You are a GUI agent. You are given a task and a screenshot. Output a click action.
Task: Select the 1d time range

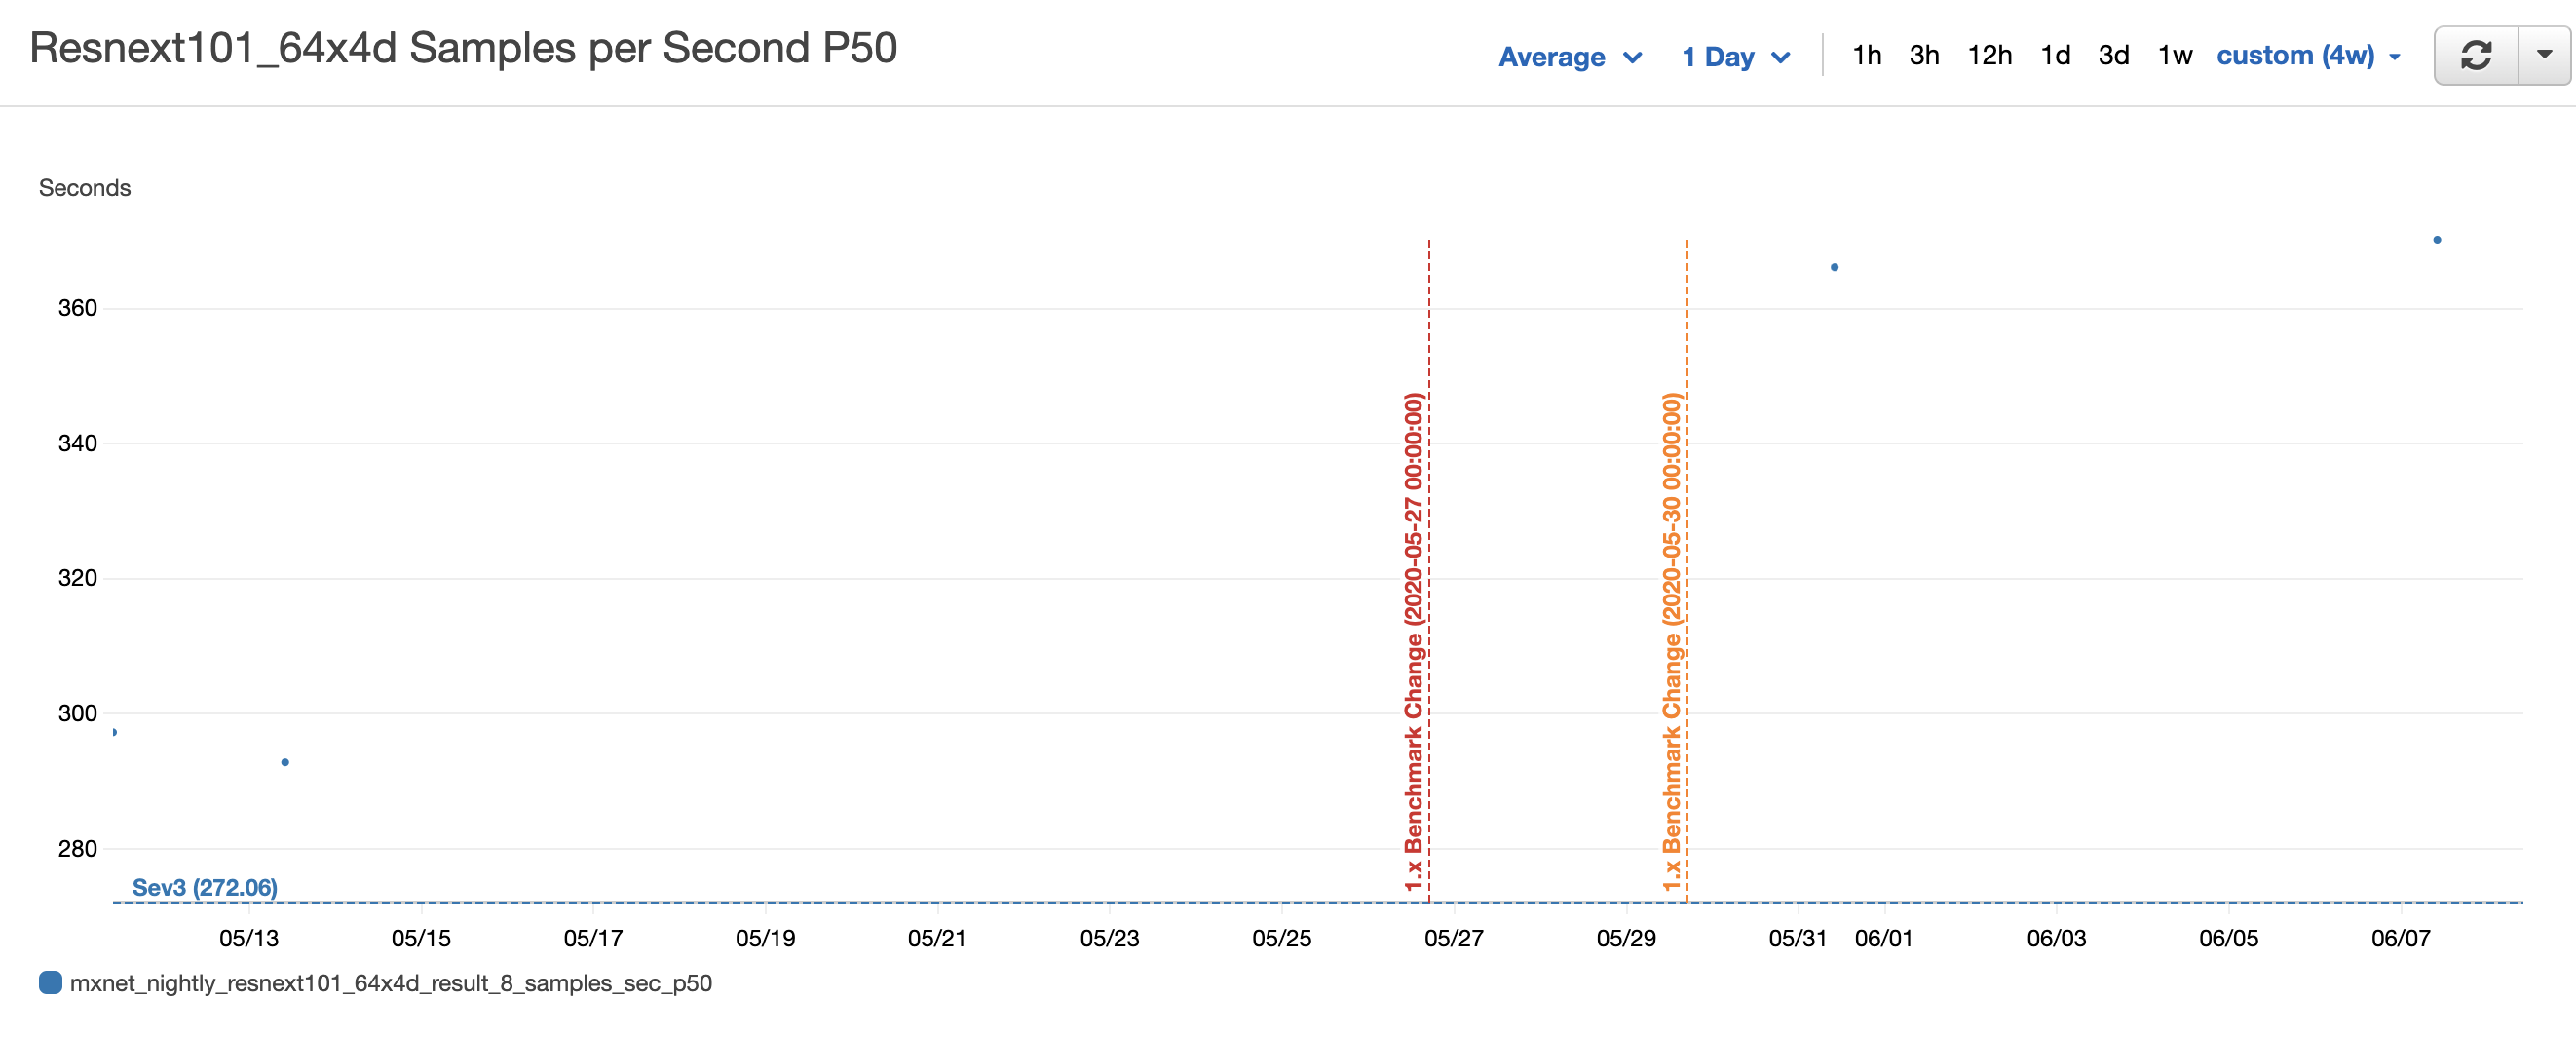[2056, 55]
